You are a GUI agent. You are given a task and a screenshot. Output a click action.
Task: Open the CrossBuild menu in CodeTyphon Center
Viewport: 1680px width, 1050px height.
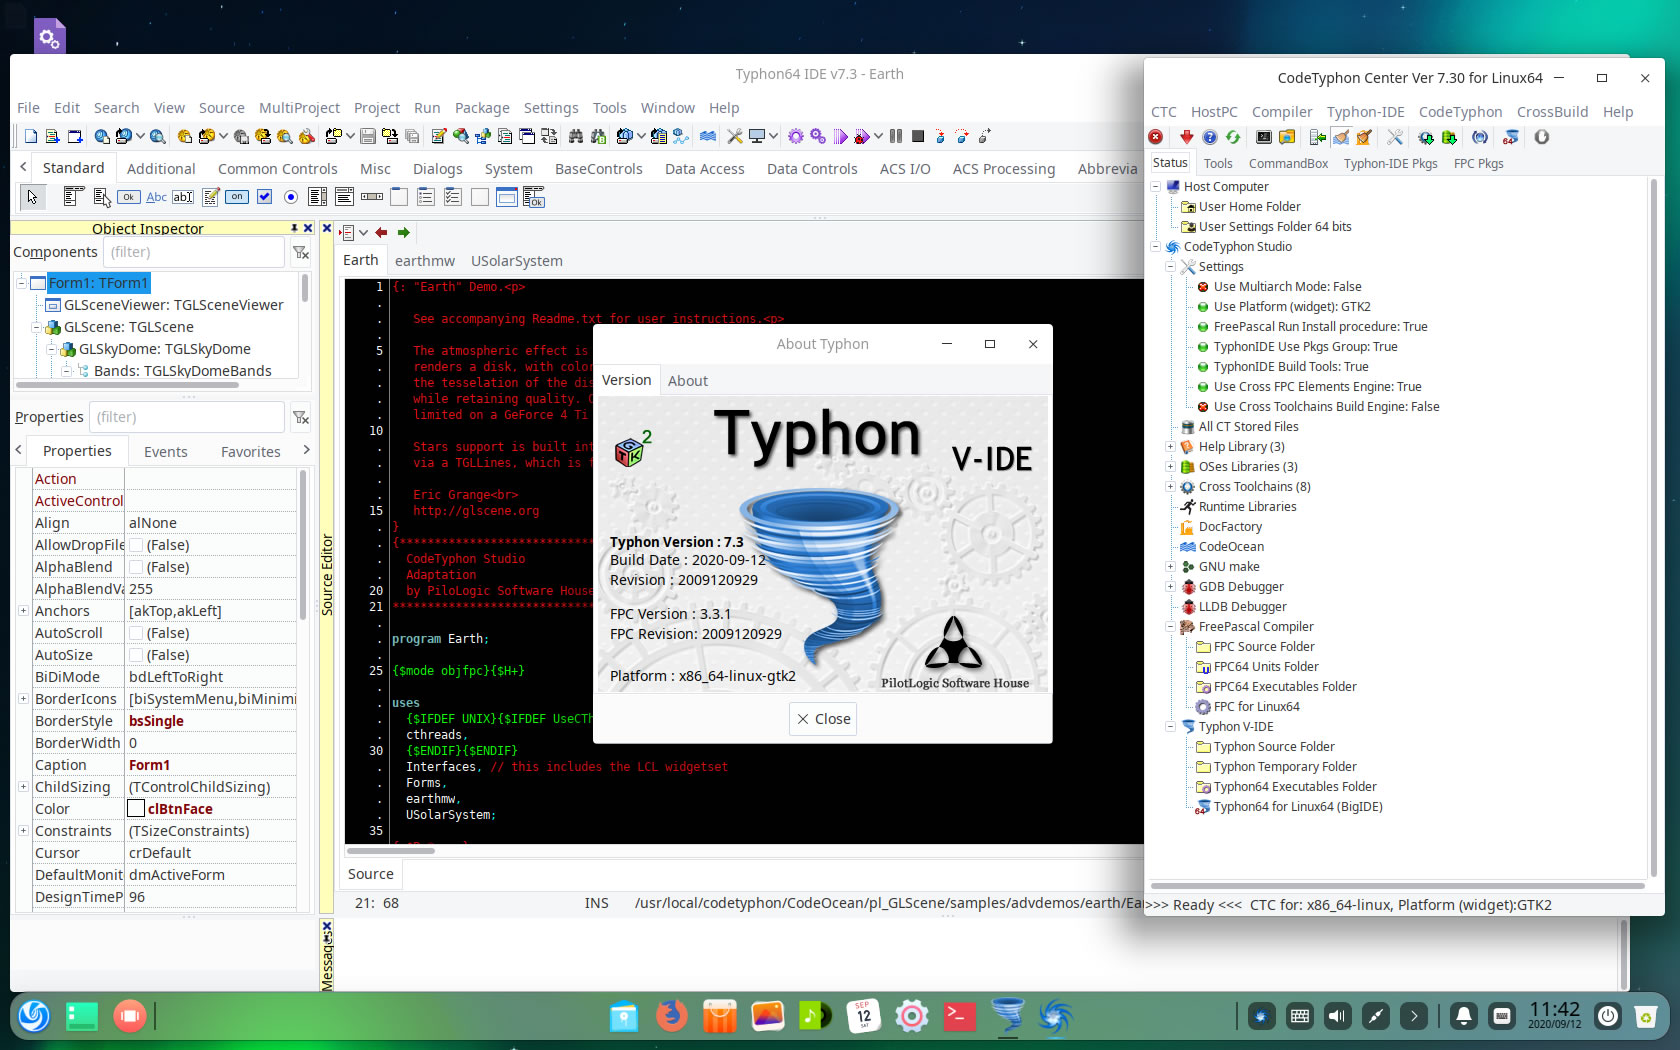click(x=1552, y=112)
